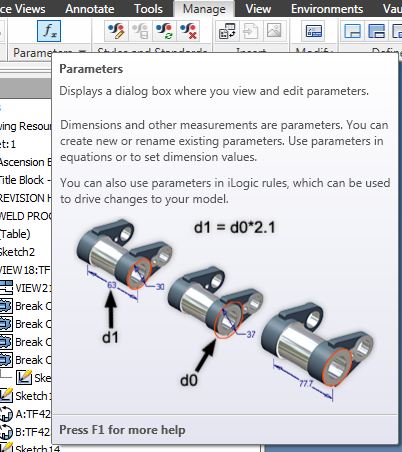This screenshot has height=452, width=402.
Task: Select the Drawing Resources browser node
Action: pyautogui.click(x=26, y=126)
